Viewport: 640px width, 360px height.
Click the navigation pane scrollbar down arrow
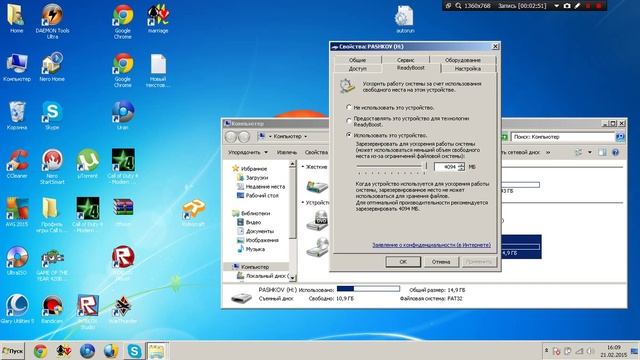click(x=292, y=278)
